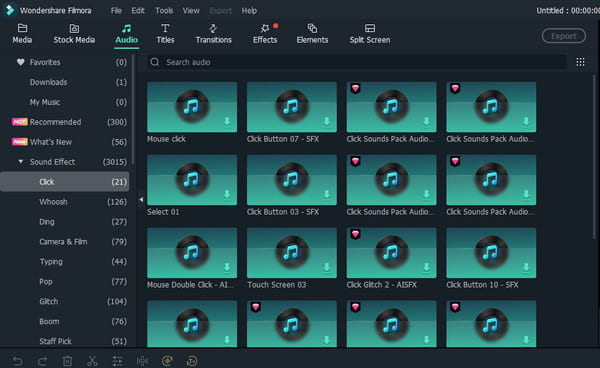This screenshot has width=600, height=368.
Task: Click the Export button
Action: click(x=564, y=36)
